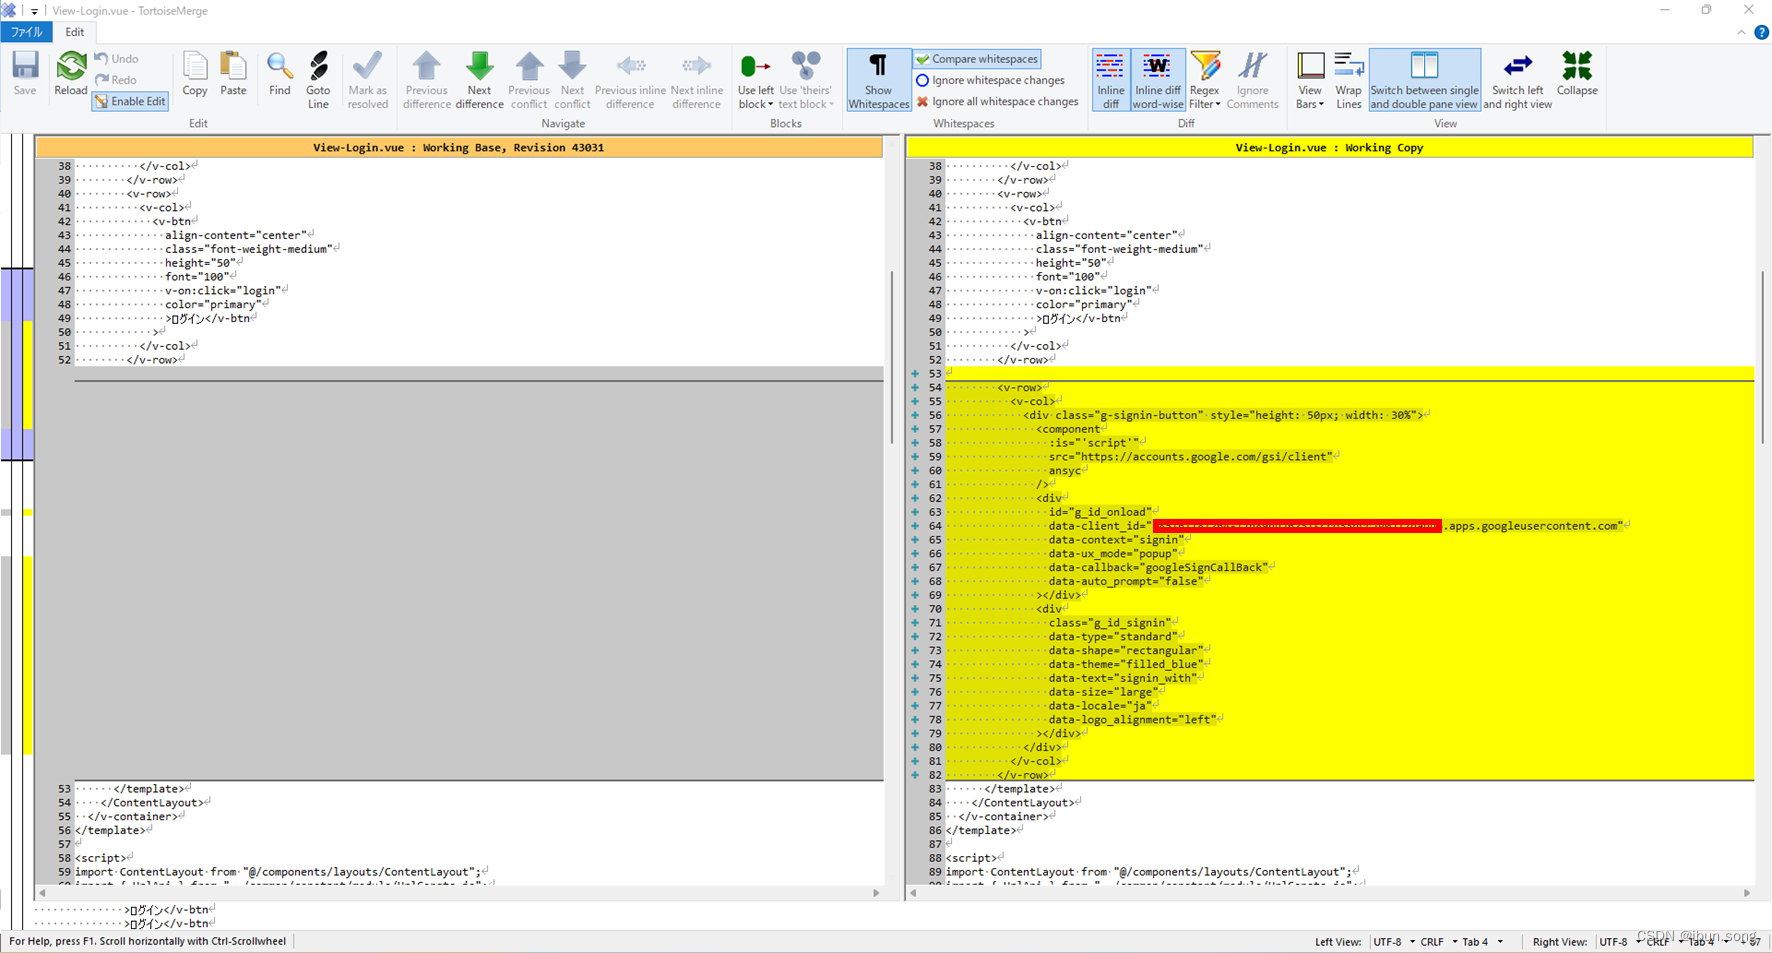Click the Regex Filter icon
This screenshot has width=1772, height=953.
coord(1205,68)
